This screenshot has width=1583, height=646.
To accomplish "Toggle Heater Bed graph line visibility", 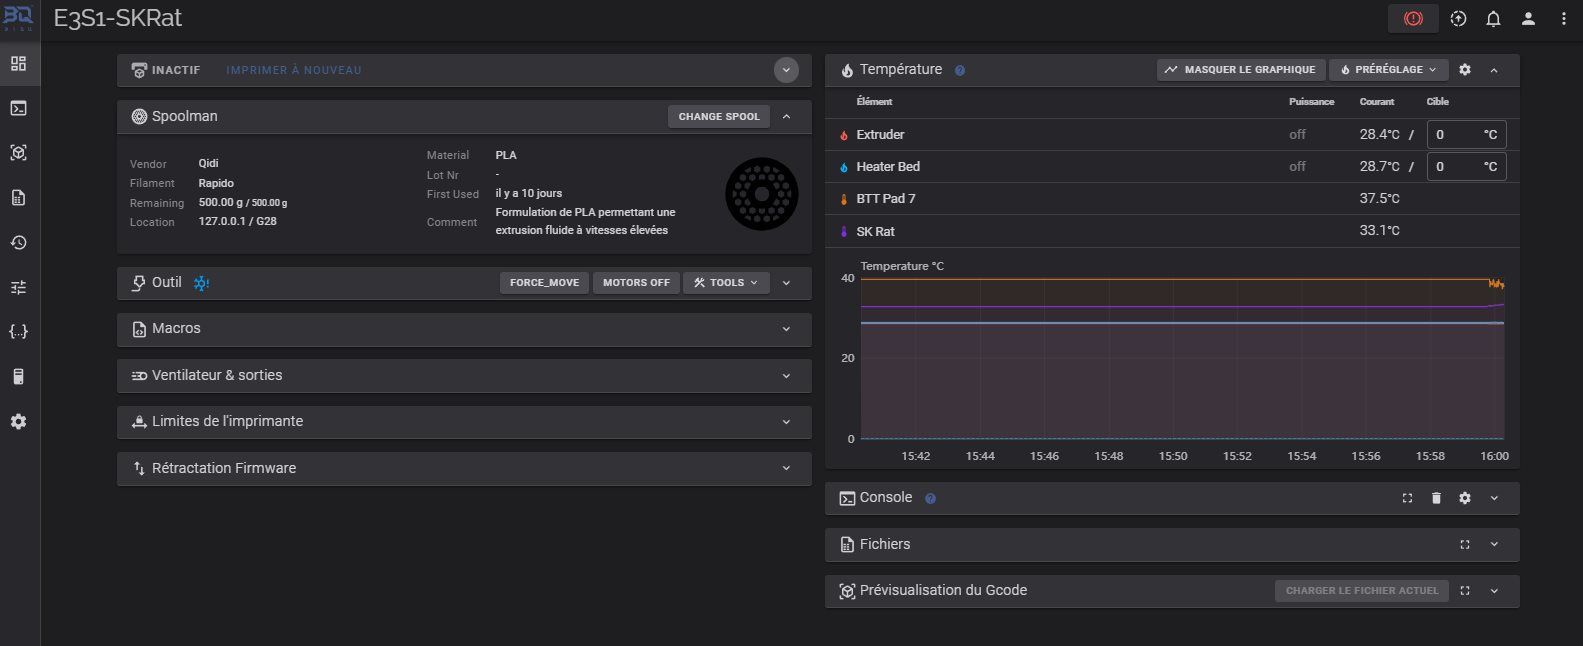I will [x=844, y=167].
